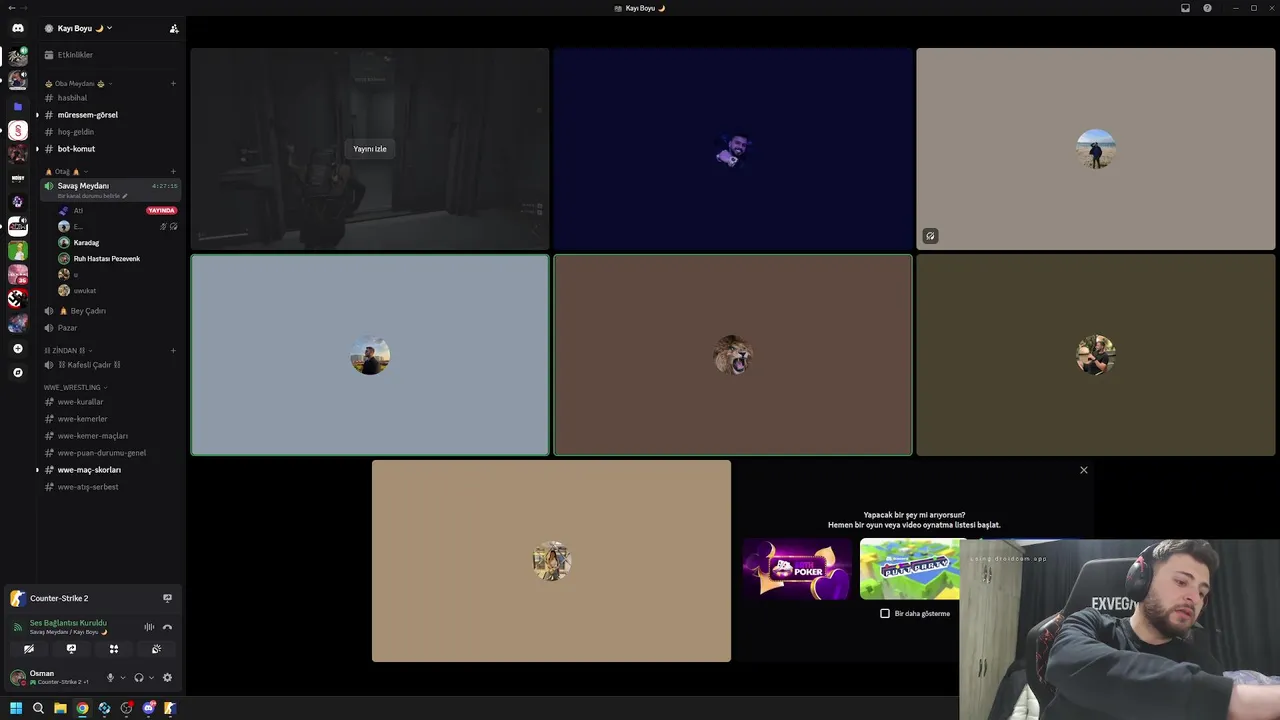Open activities launcher in voice panel
Viewport: 1280px width, 720px height.
click(114, 649)
